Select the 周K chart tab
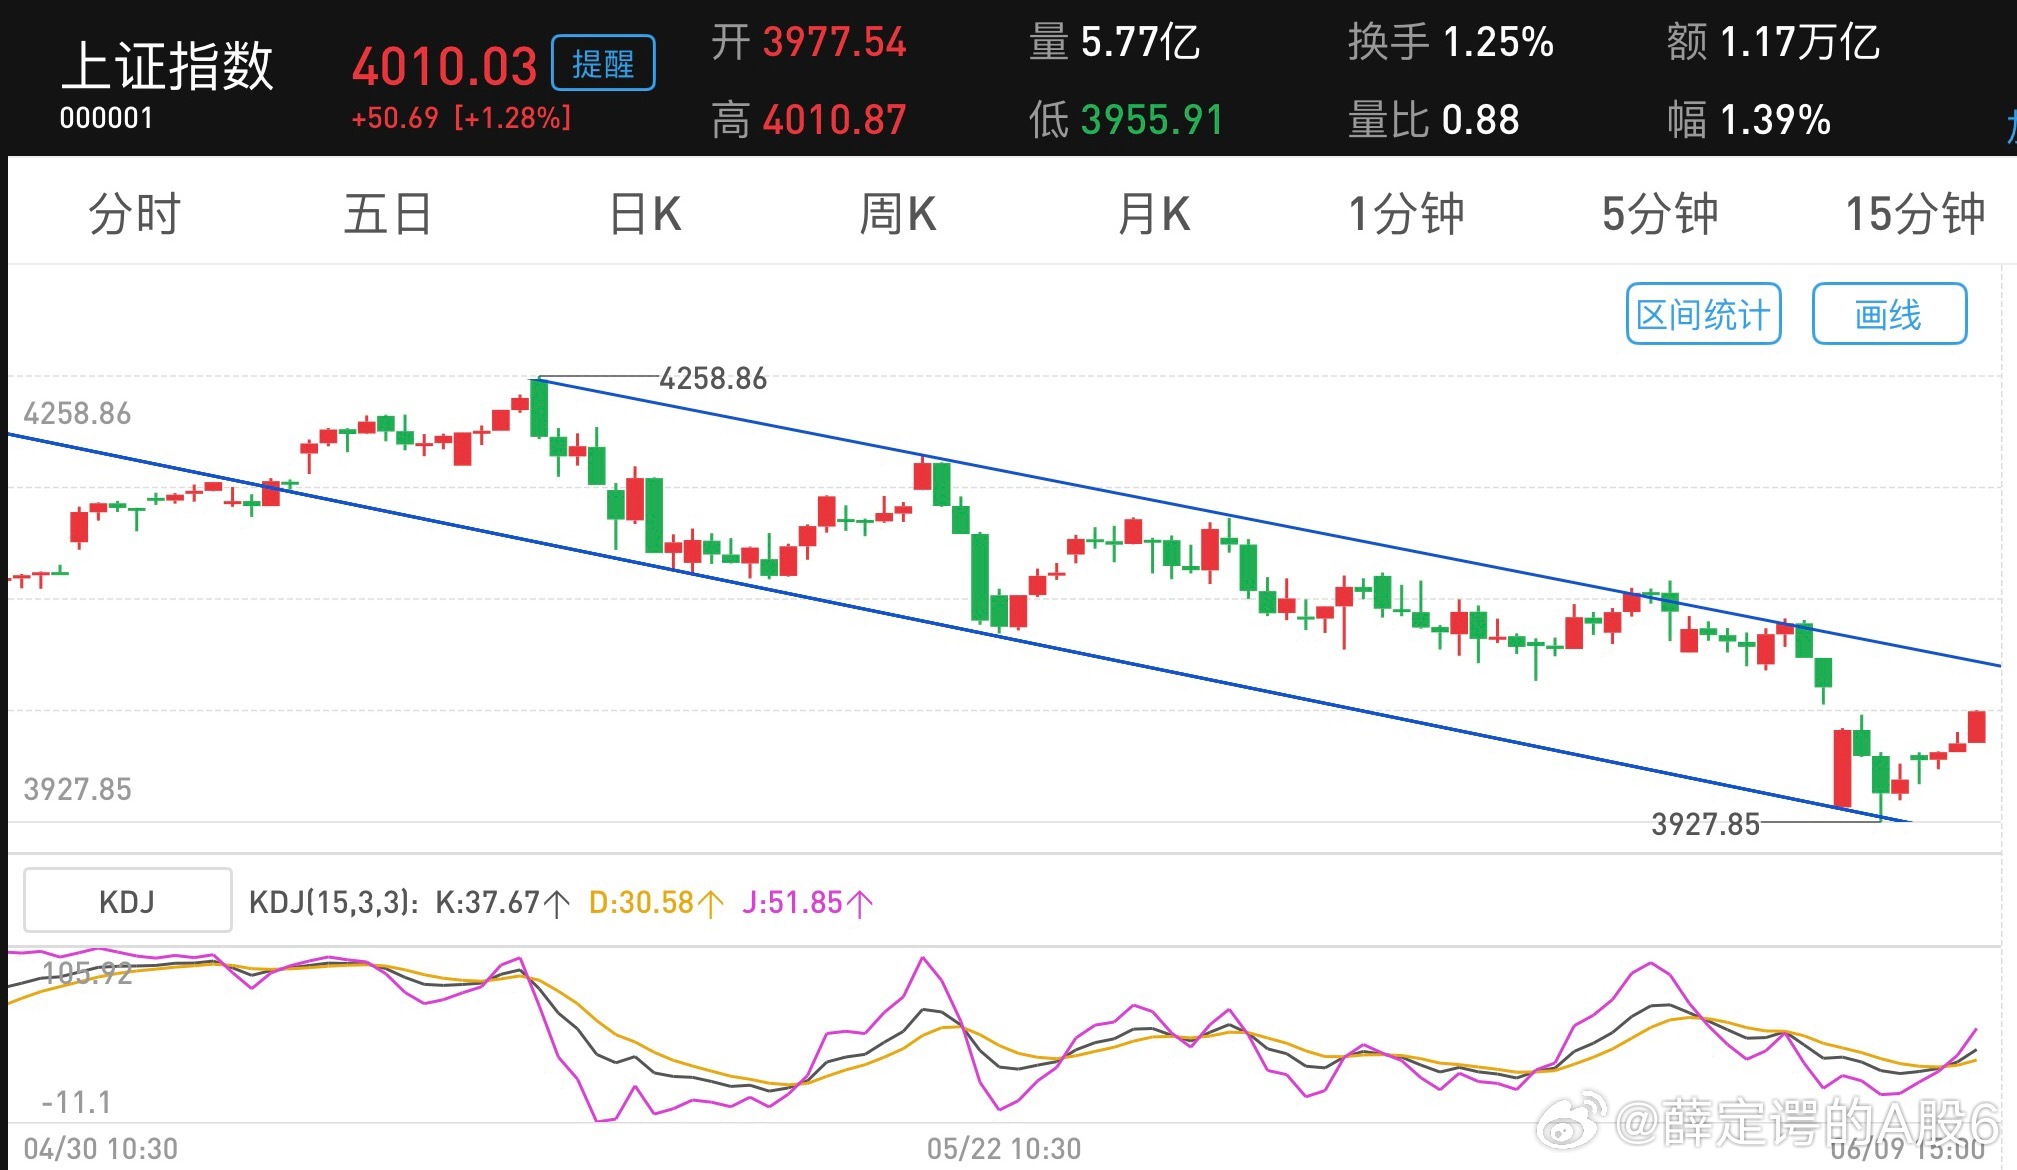 pos(898,214)
